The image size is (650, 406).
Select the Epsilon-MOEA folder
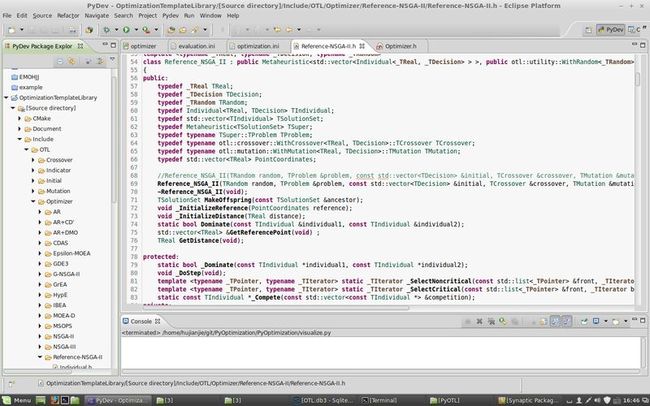[71, 253]
